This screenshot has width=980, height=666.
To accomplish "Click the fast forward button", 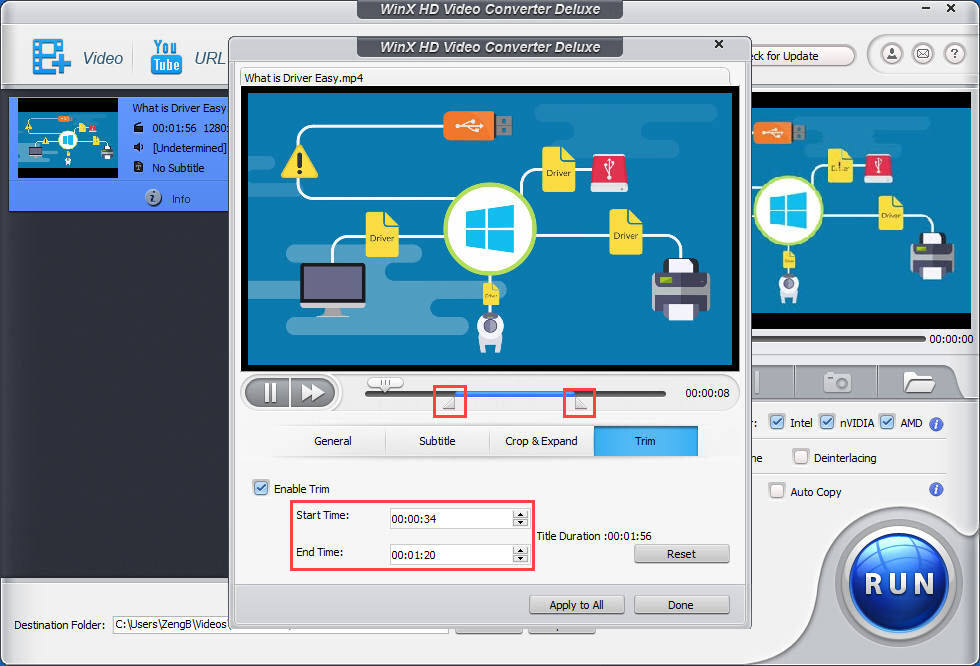I will click(312, 392).
